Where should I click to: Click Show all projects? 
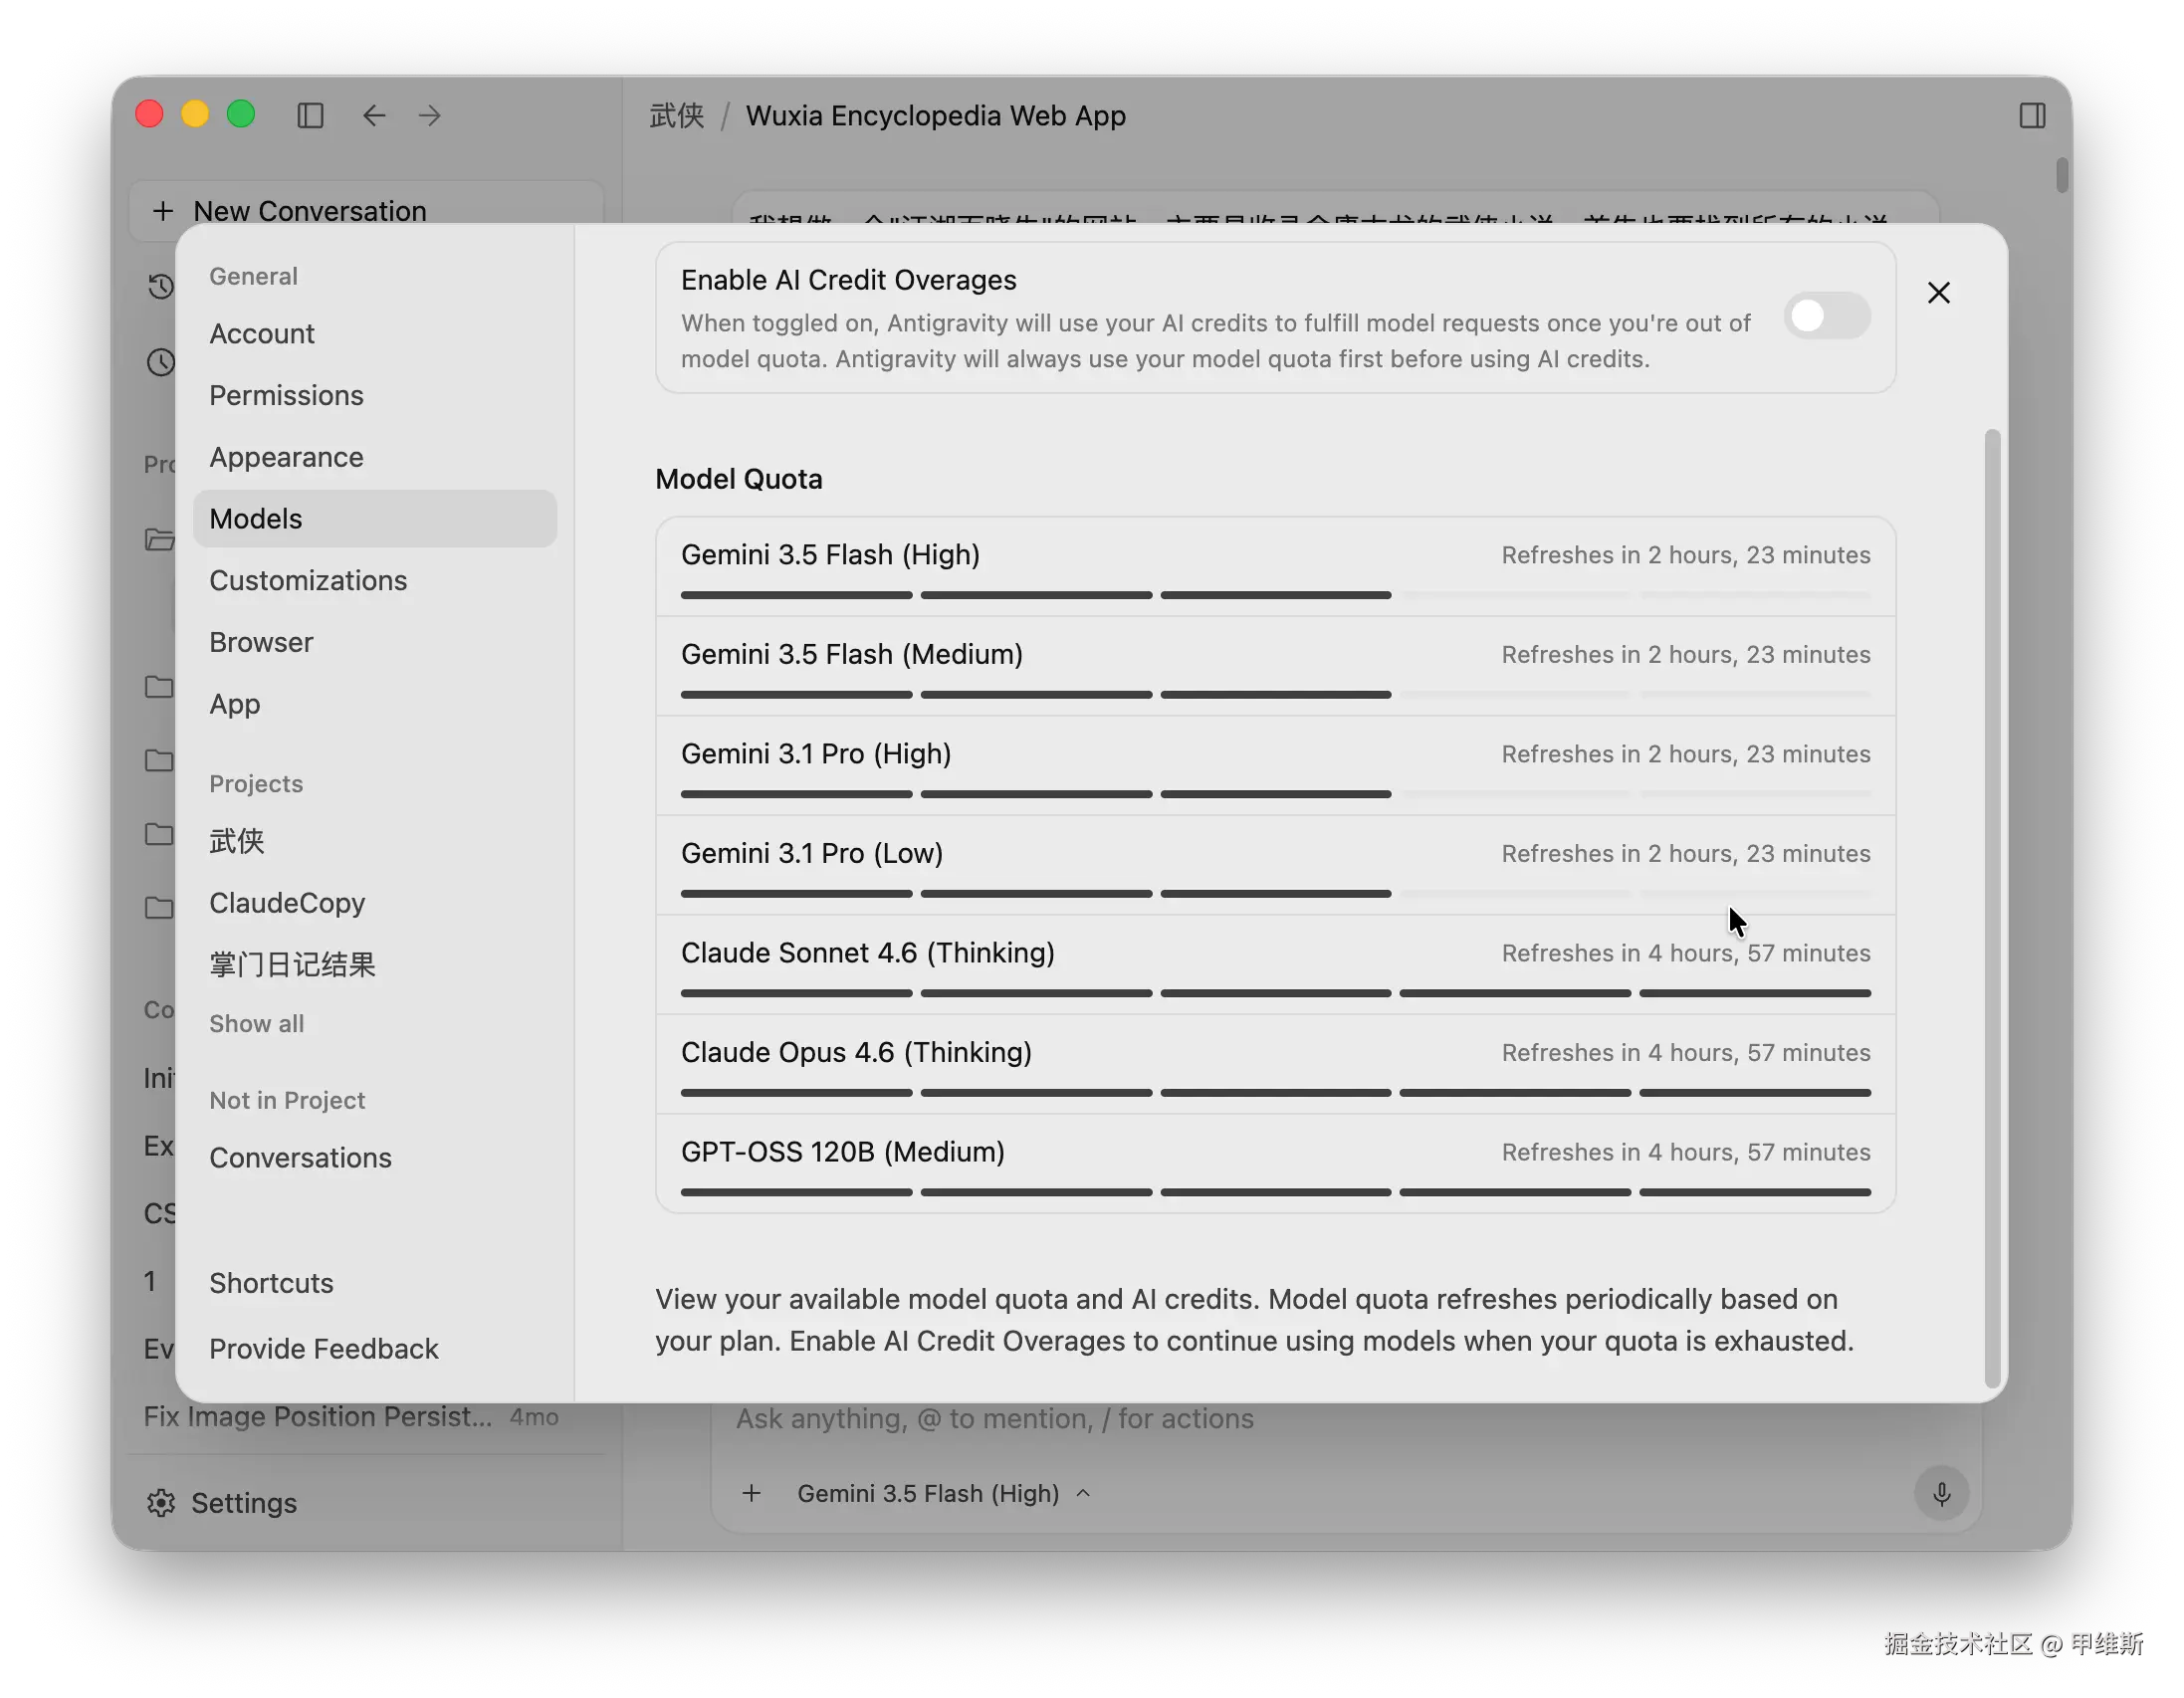257,1024
